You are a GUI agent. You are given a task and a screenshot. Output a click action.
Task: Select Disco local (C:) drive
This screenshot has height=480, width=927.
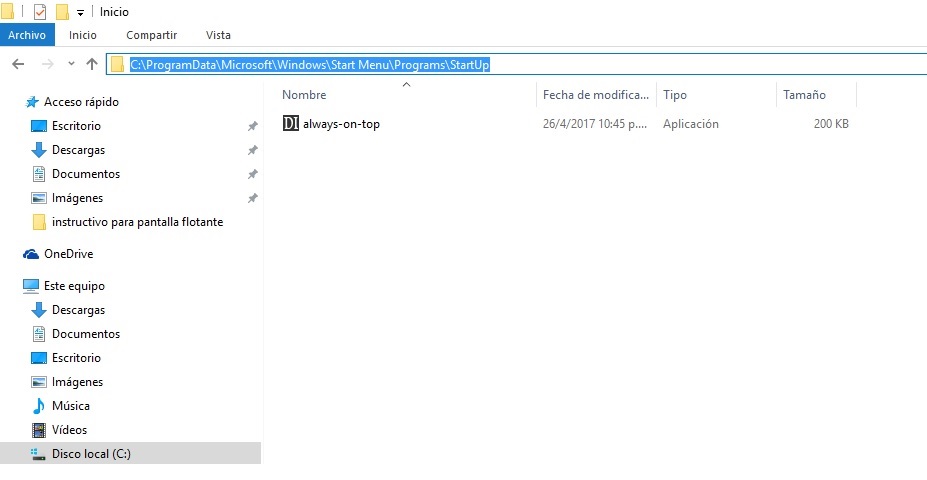pyautogui.click(x=91, y=454)
